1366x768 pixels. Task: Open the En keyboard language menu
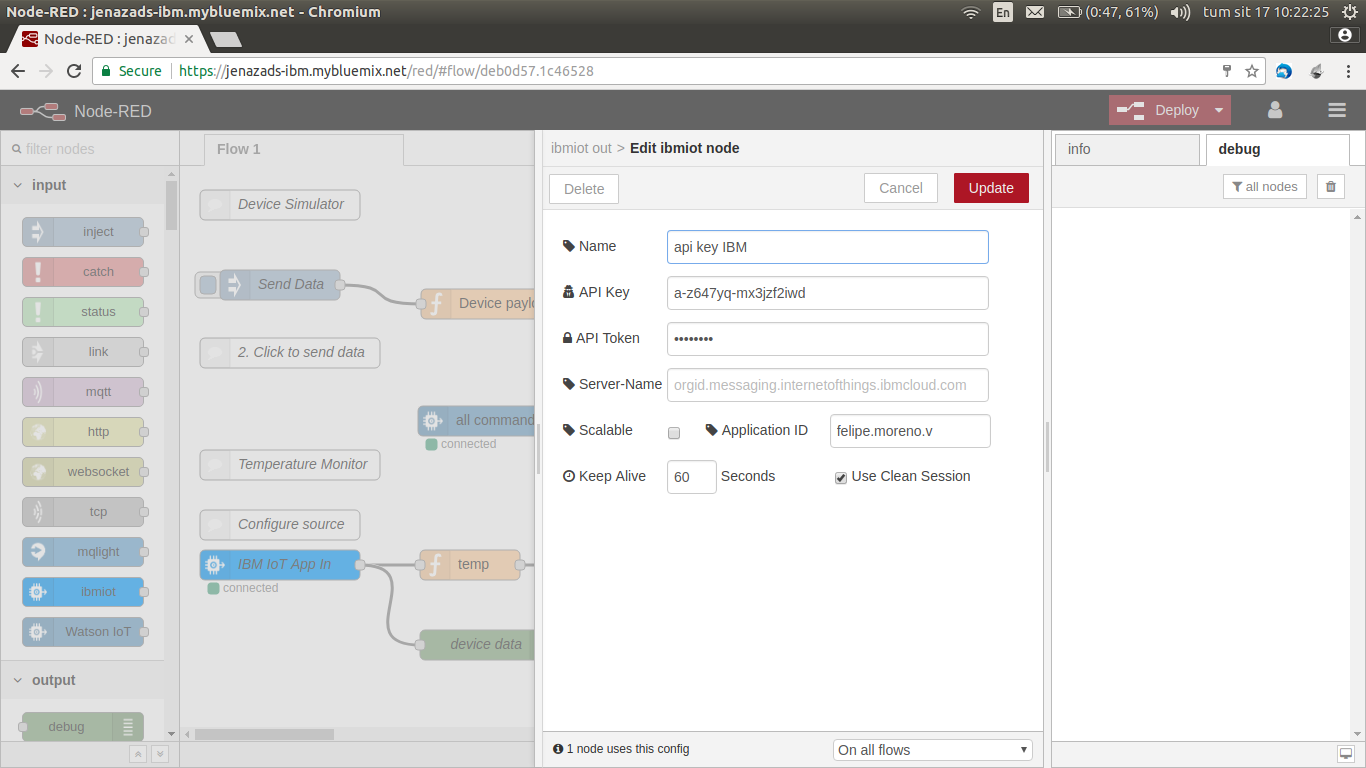pos(1003,12)
